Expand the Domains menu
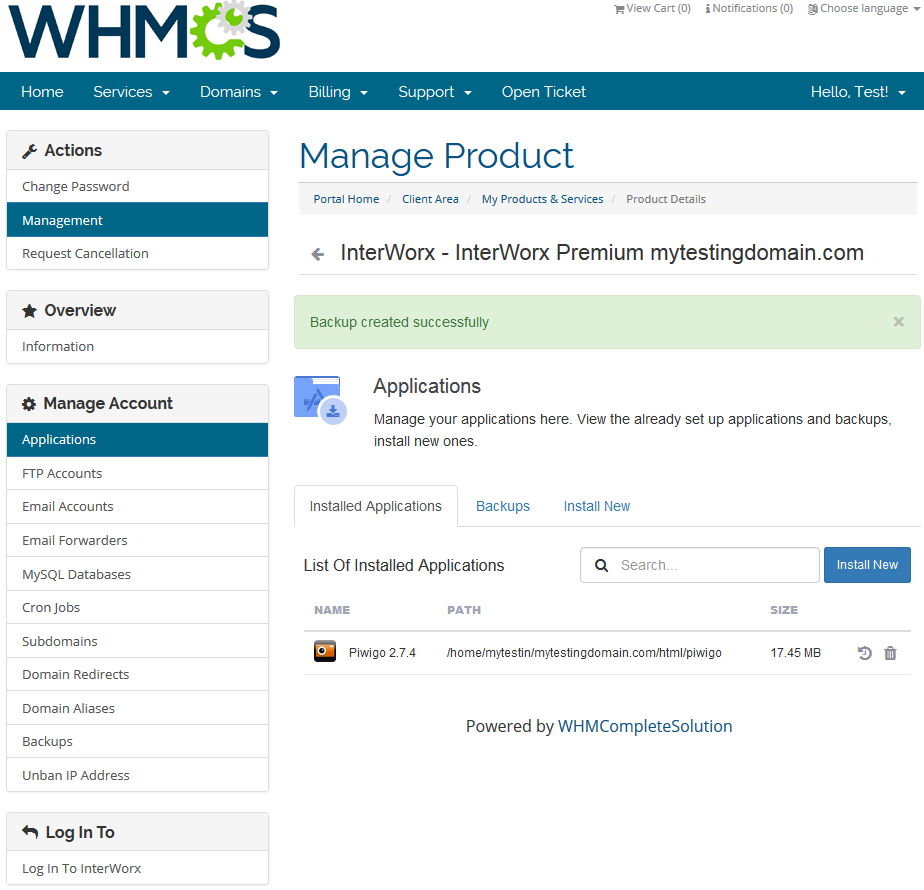The height and width of the screenshot is (890, 924). (x=239, y=92)
